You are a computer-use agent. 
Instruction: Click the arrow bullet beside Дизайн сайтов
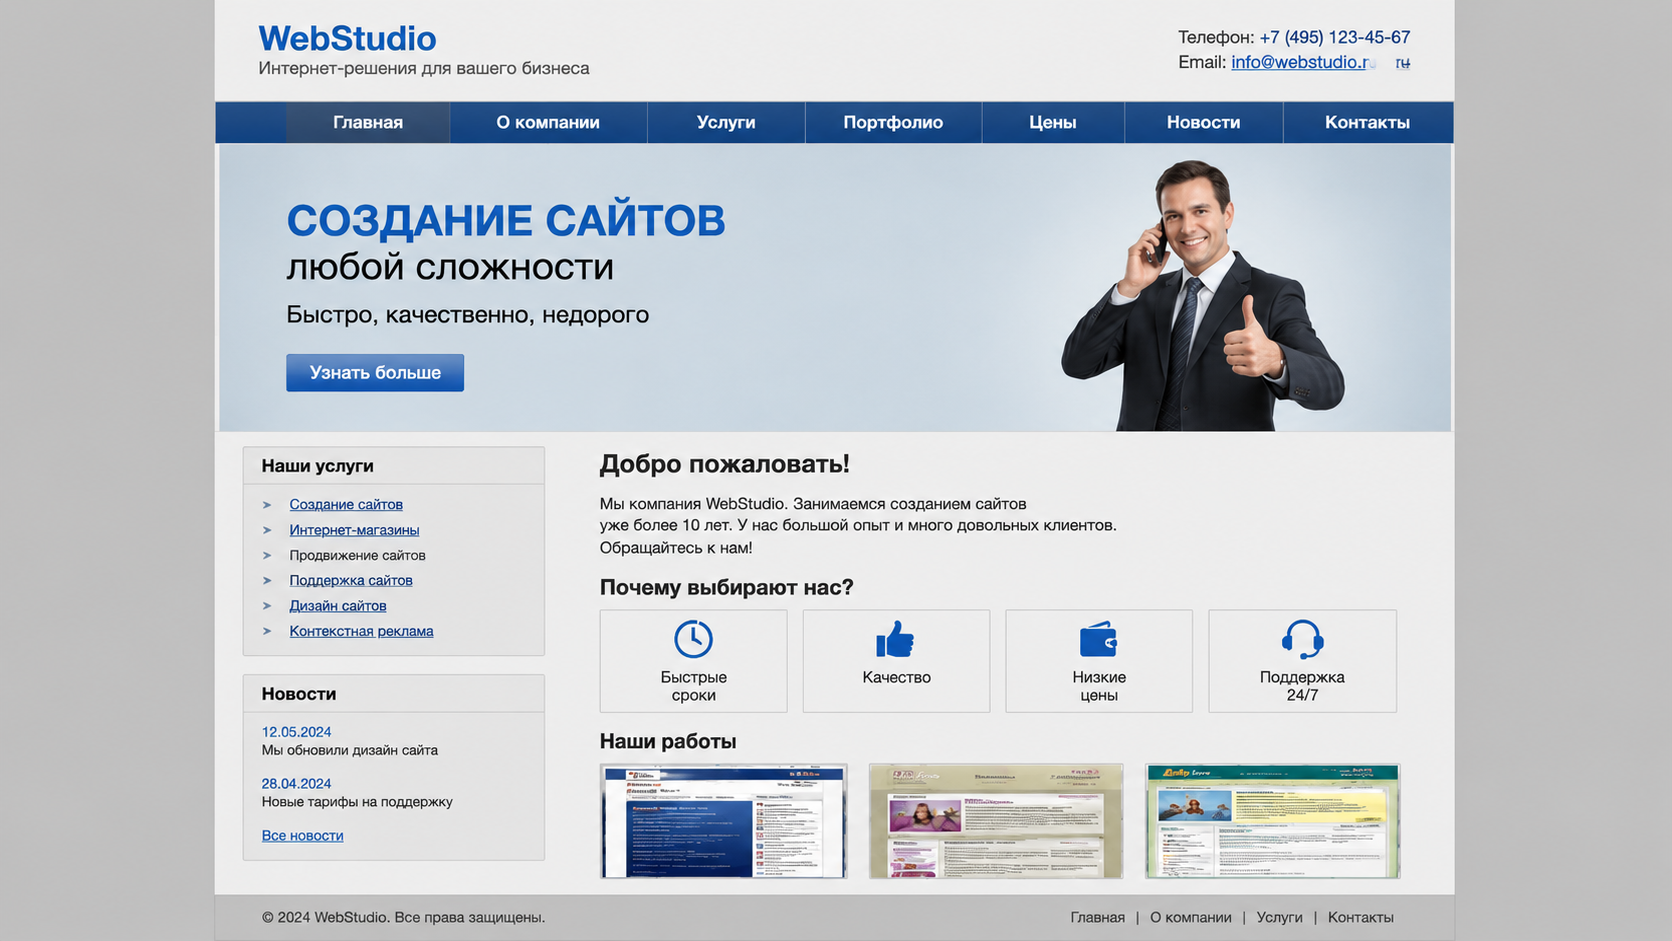[x=267, y=606]
